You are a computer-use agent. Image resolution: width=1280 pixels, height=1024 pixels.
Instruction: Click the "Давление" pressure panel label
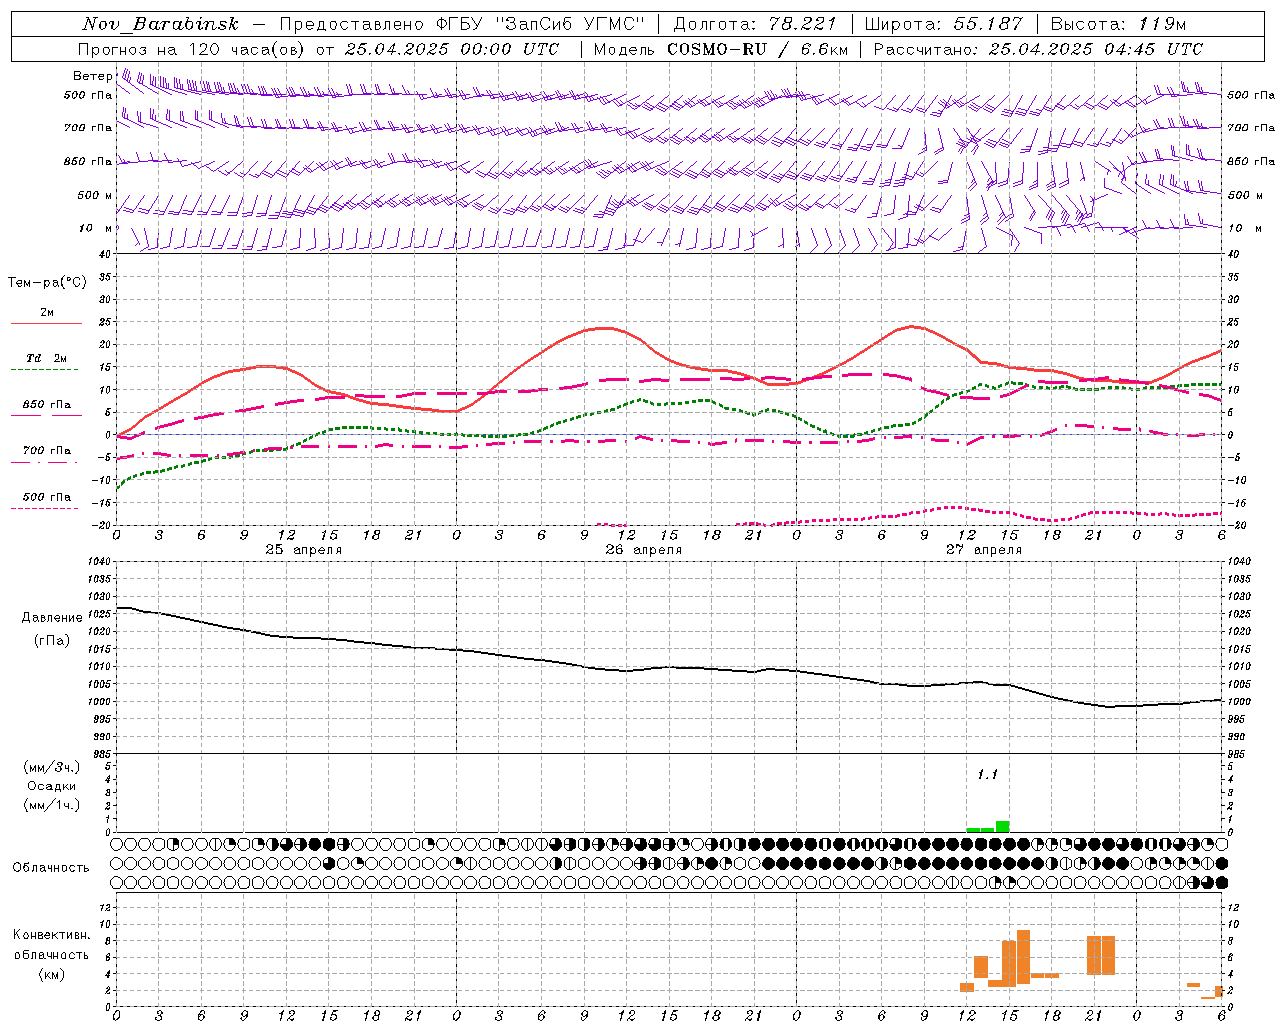point(52,618)
